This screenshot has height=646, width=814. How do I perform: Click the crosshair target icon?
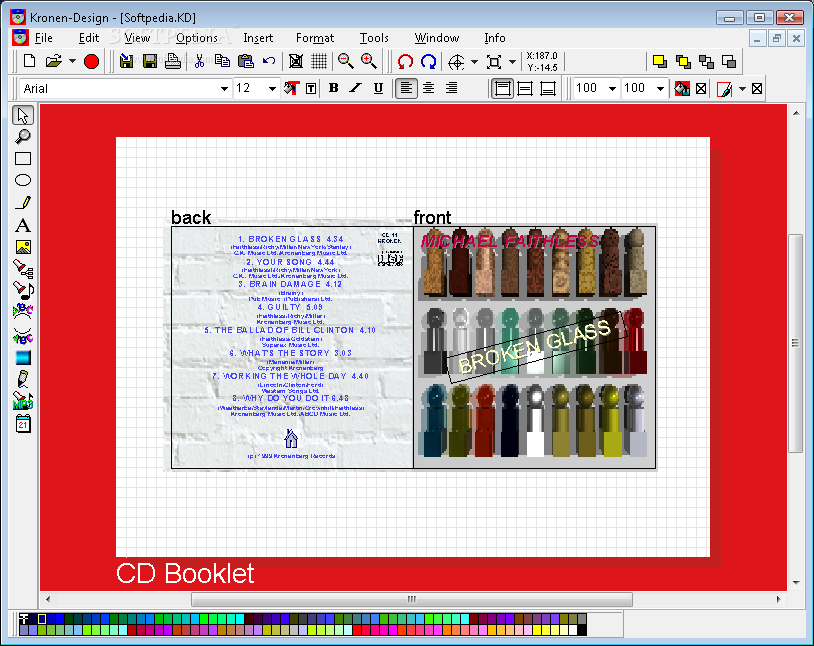456,62
